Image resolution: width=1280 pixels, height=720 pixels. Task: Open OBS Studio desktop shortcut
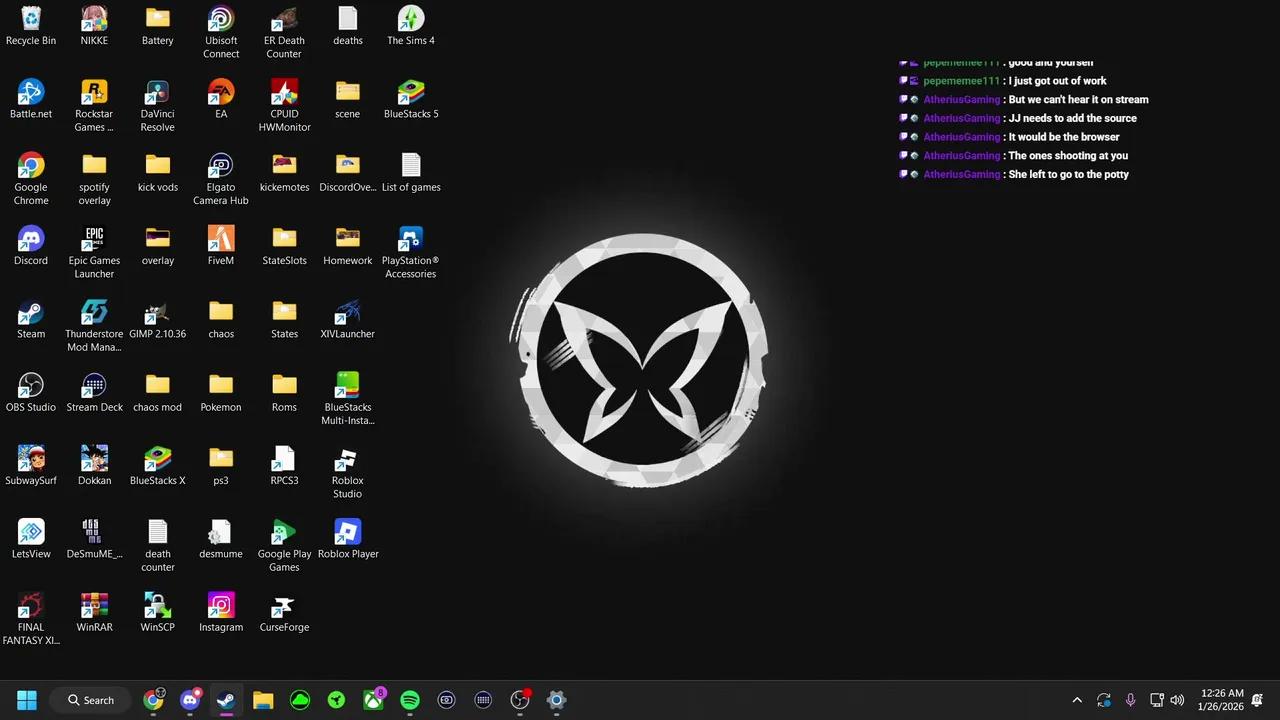(31, 386)
